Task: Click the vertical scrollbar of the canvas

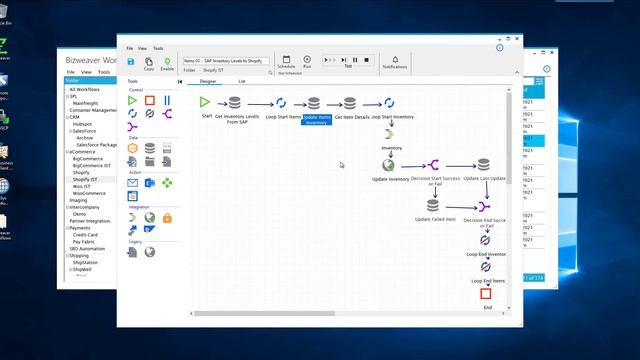Action: 509,138
